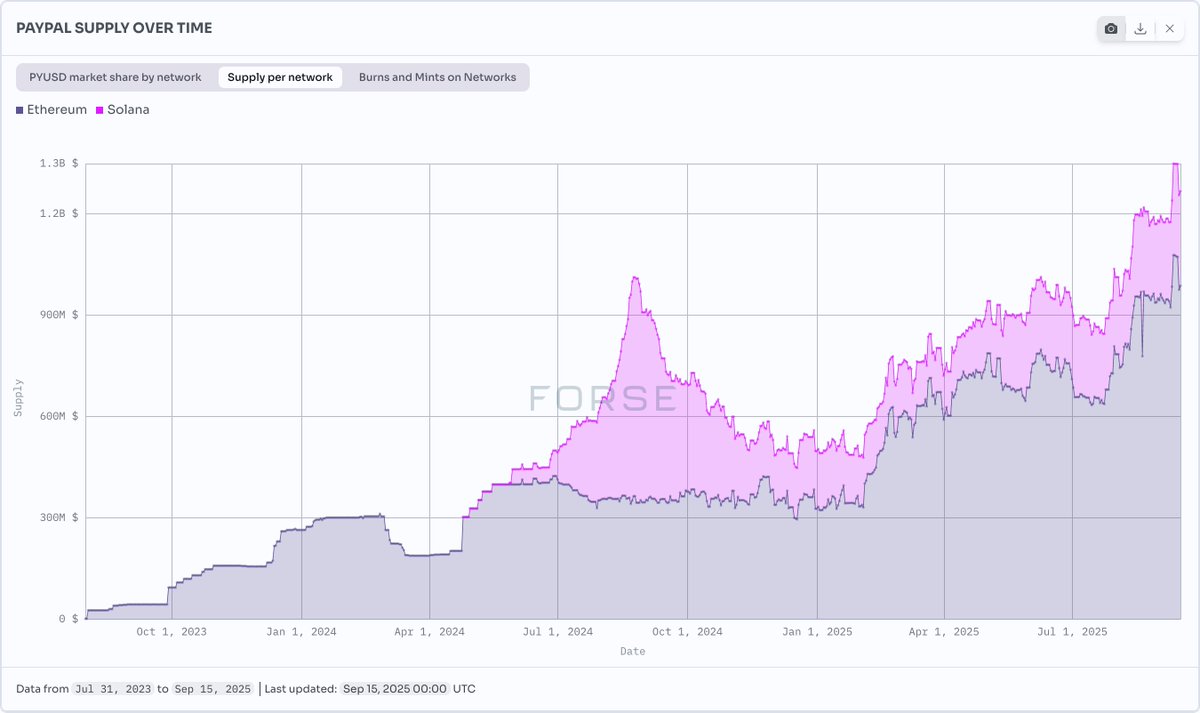
Task: Toggle the Ethereum legend series
Action: (52, 110)
